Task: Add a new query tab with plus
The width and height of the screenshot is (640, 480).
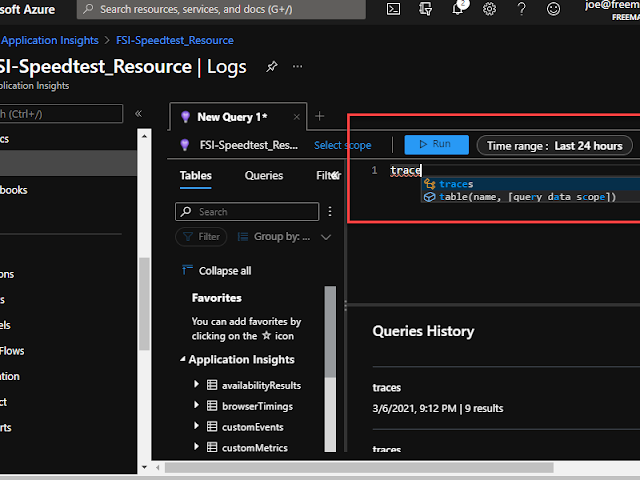Action: [x=320, y=116]
